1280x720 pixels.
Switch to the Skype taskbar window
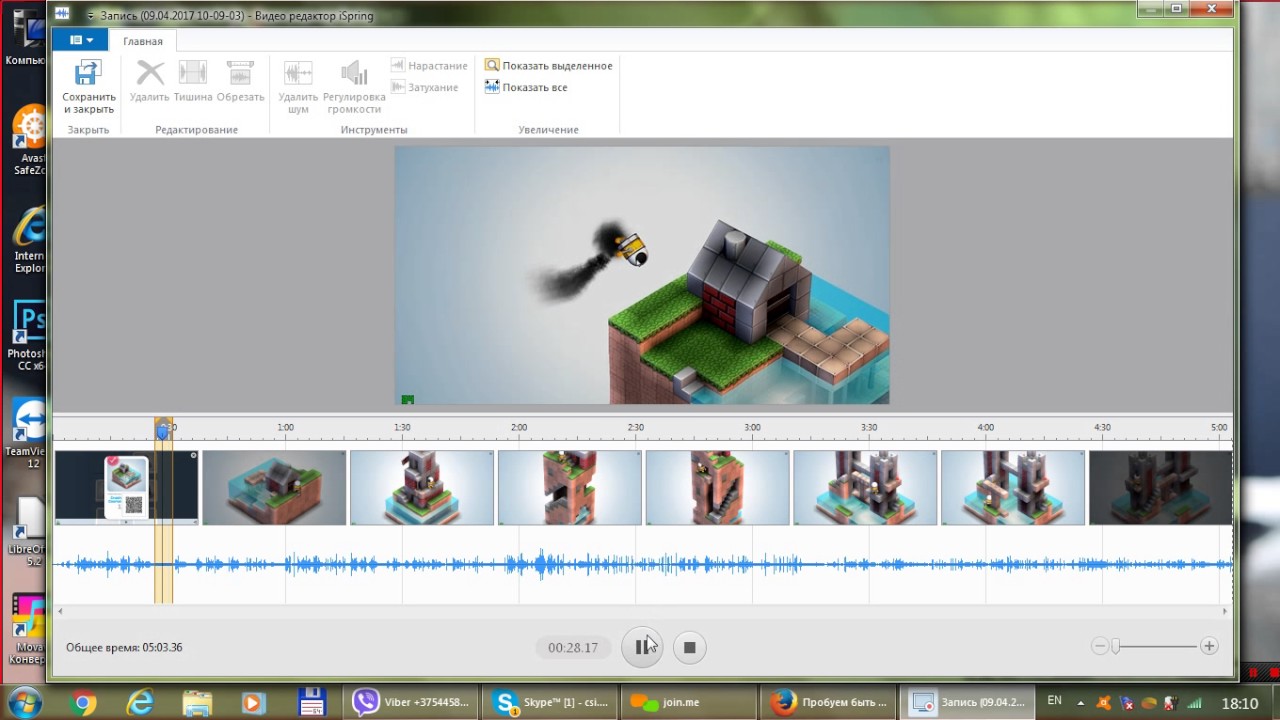pyautogui.click(x=550, y=702)
